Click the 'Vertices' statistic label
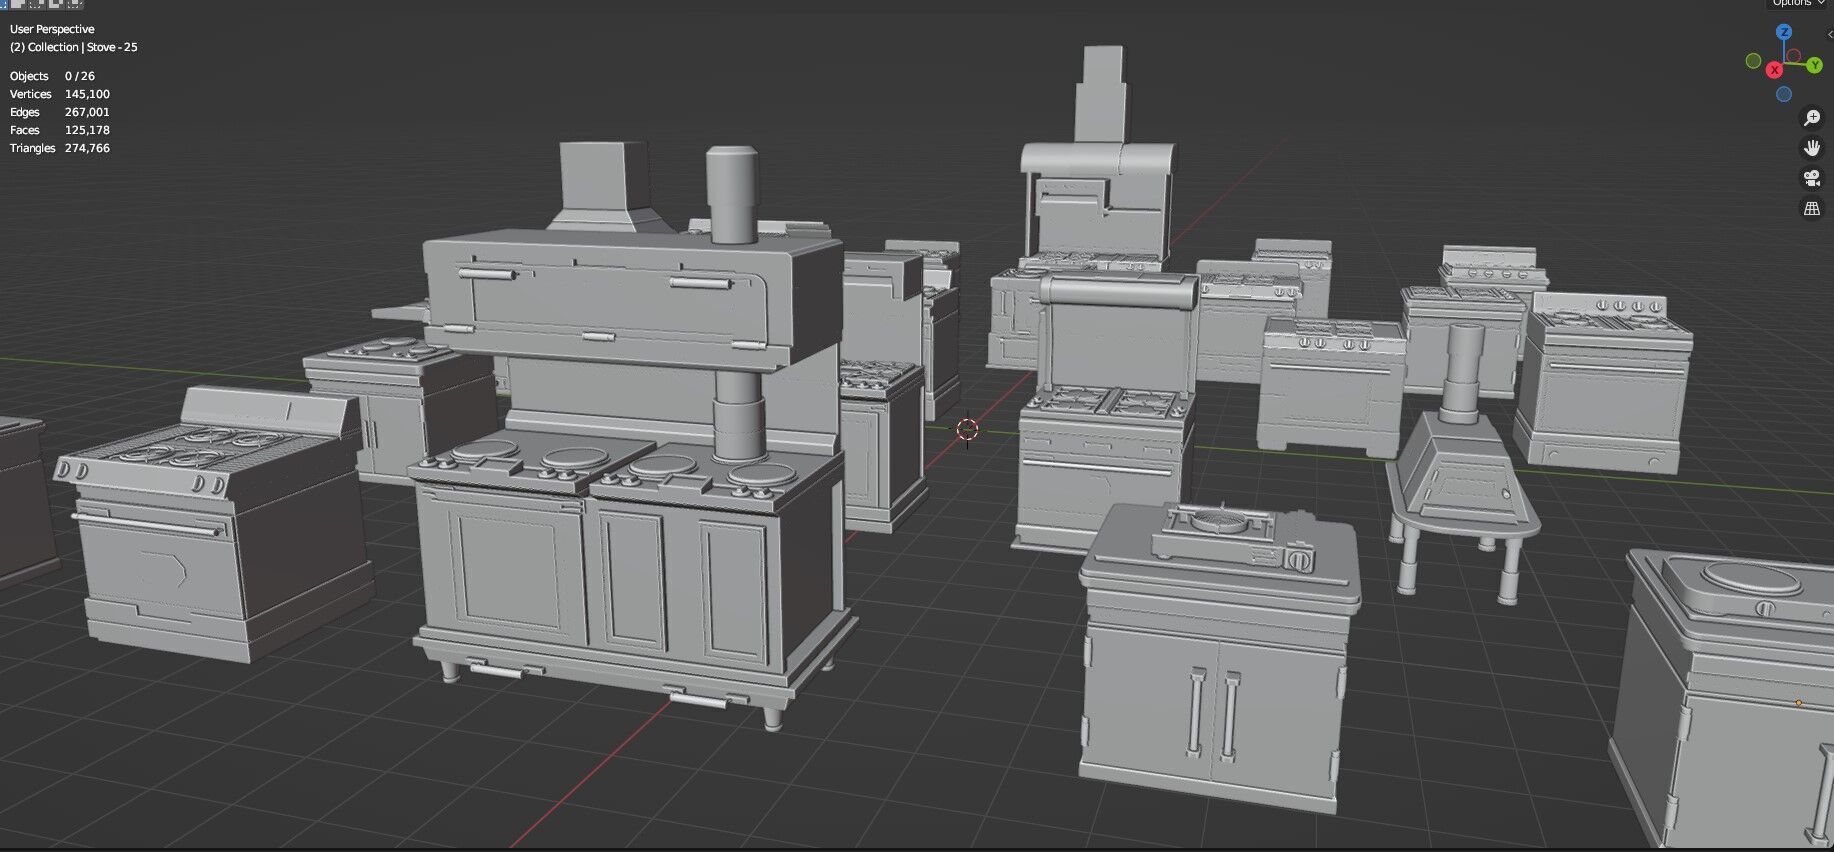The image size is (1834, 852). [x=30, y=94]
